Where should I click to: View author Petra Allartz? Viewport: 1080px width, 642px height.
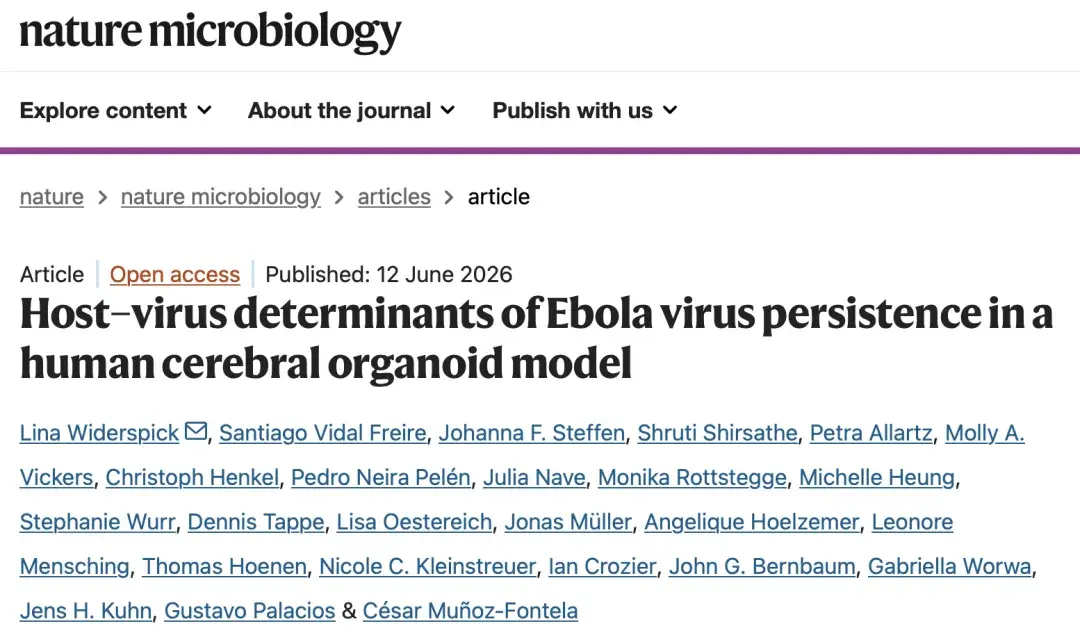(x=871, y=433)
